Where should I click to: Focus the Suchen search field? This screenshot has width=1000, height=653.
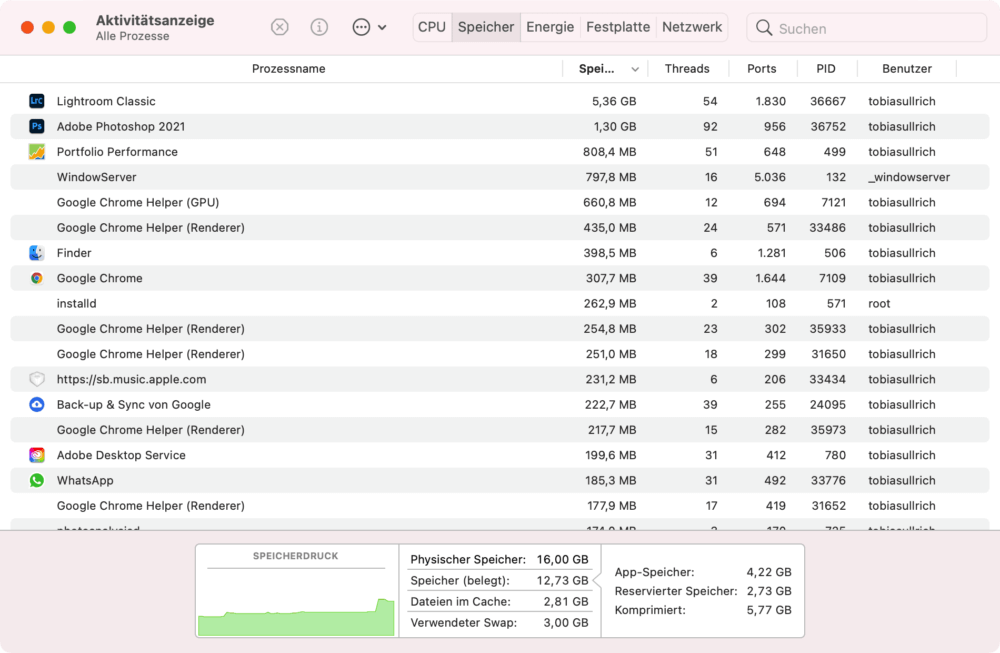click(866, 28)
